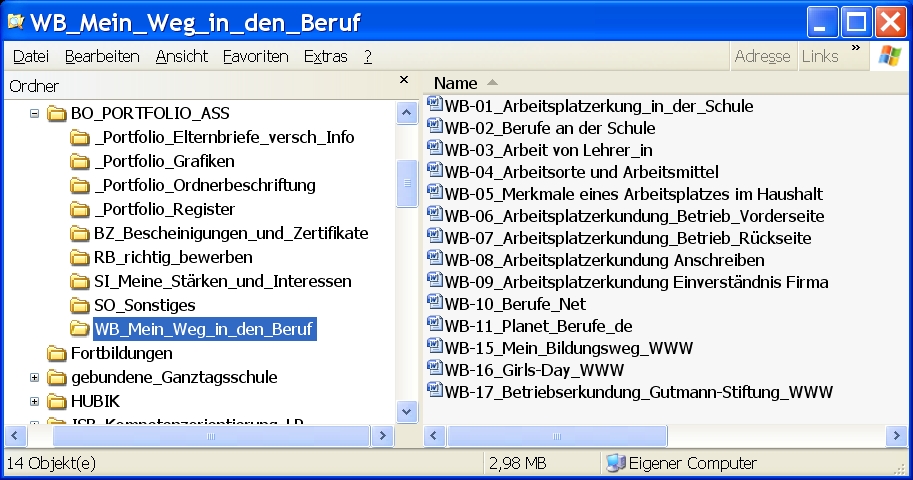Click the BZ_Bescheinigungen_und_Zertifikate folder icon
The width and height of the screenshot is (913, 480).
[80, 234]
